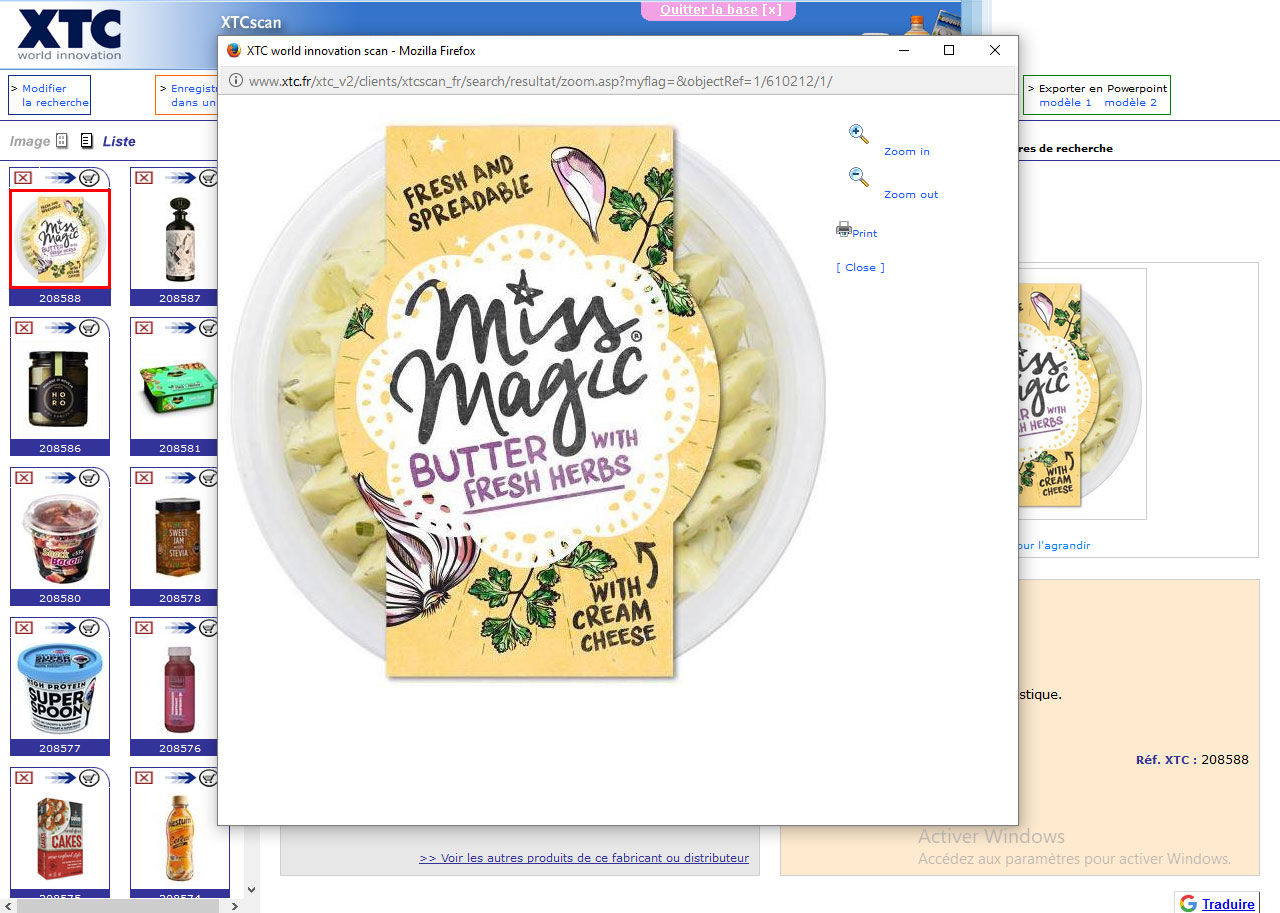Select Horo jar thumbnail 208586
The height and width of the screenshot is (913, 1280).
point(60,388)
